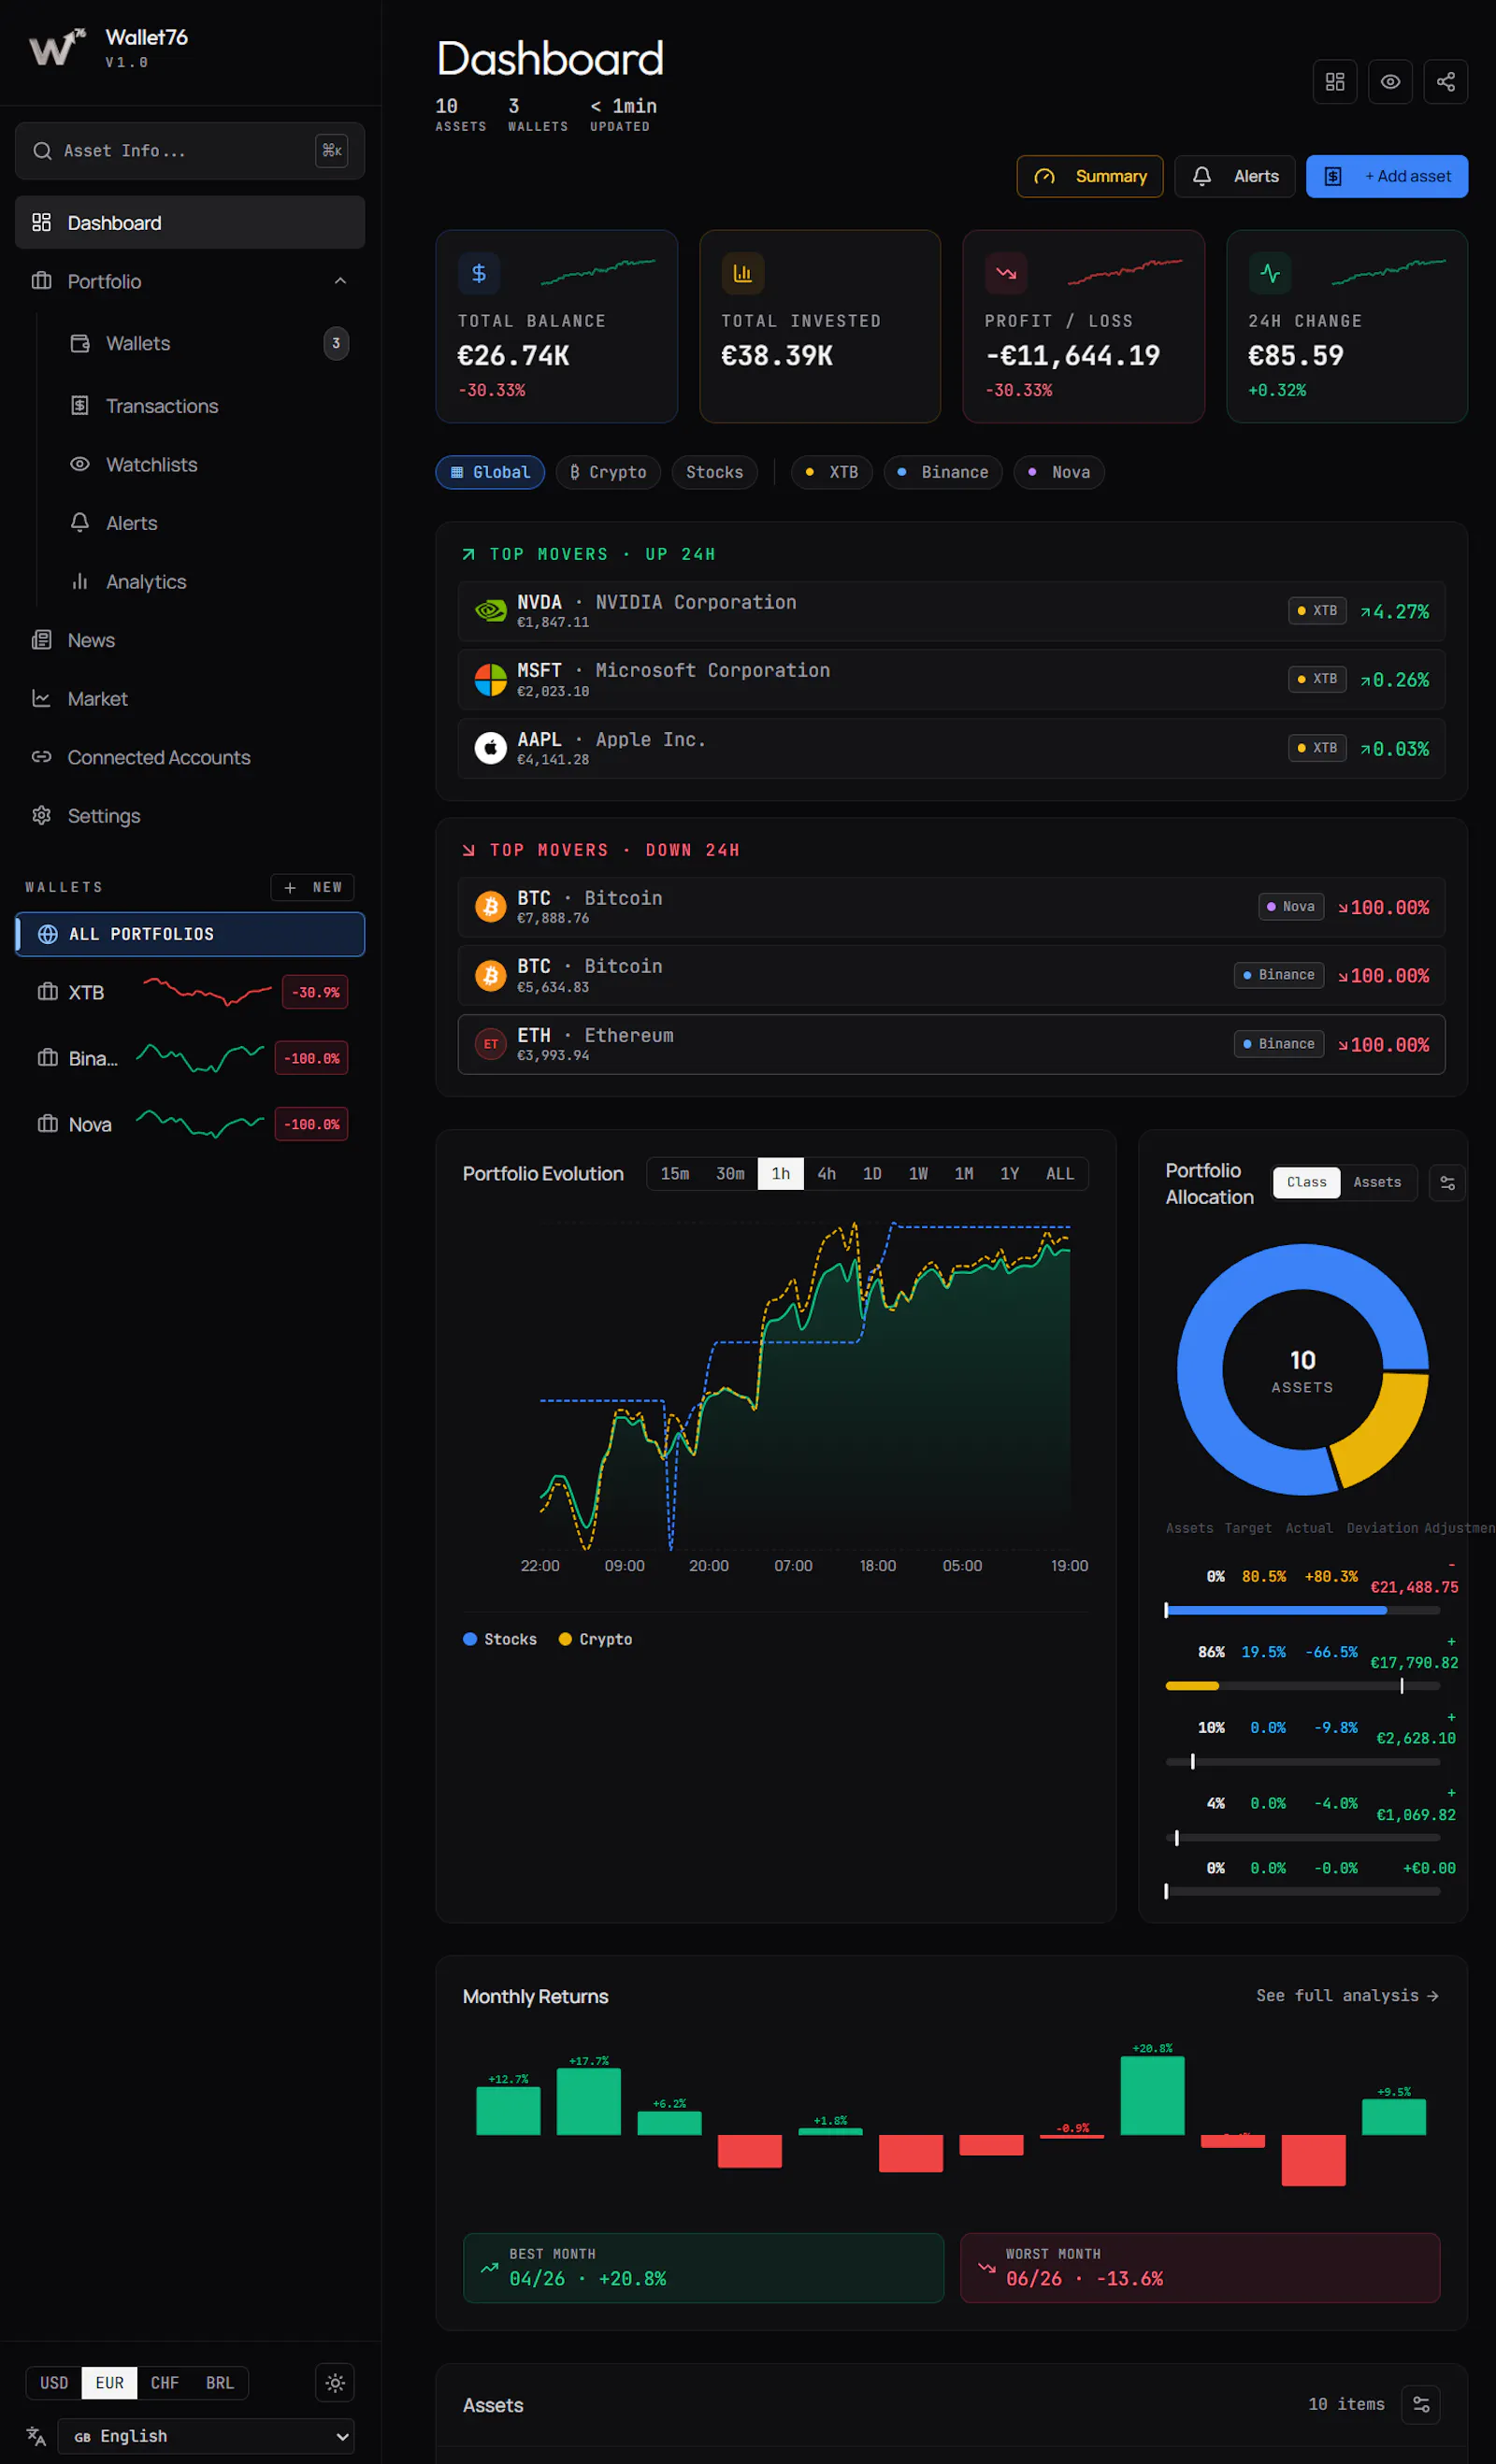Filter by Binance wallet chip

943,472
